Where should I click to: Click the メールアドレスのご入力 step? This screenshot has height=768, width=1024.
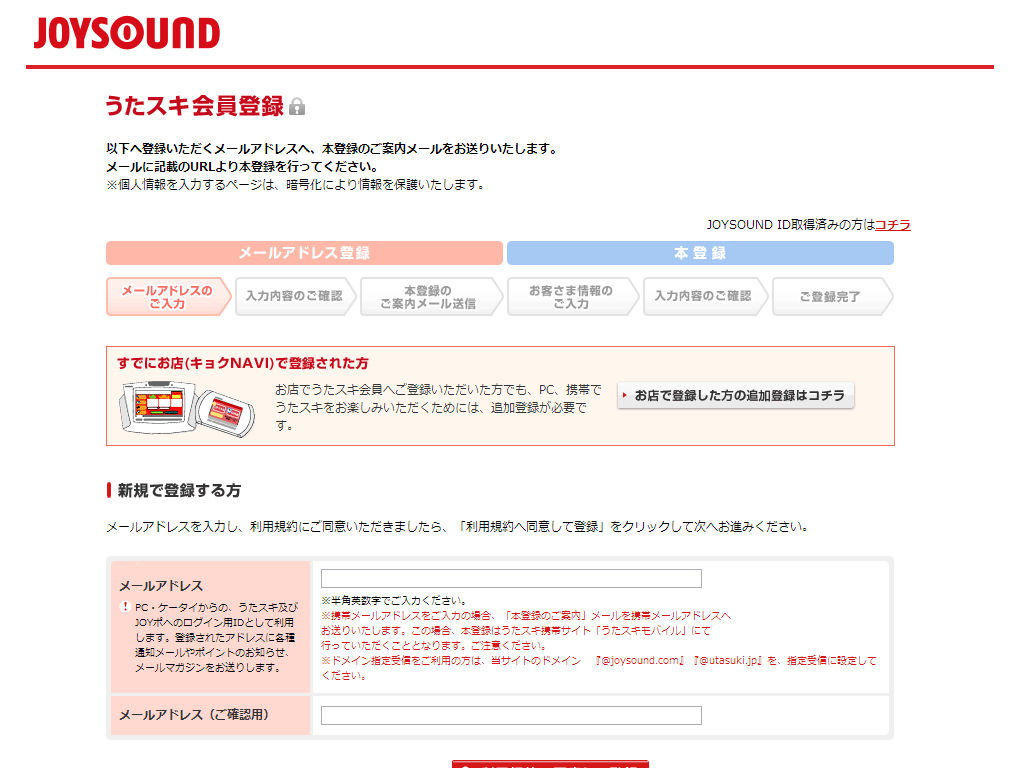(x=168, y=297)
